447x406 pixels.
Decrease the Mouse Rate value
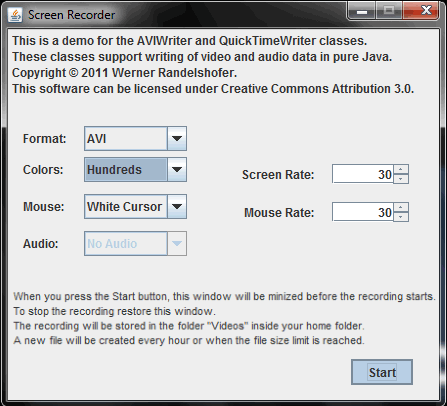tap(401, 217)
